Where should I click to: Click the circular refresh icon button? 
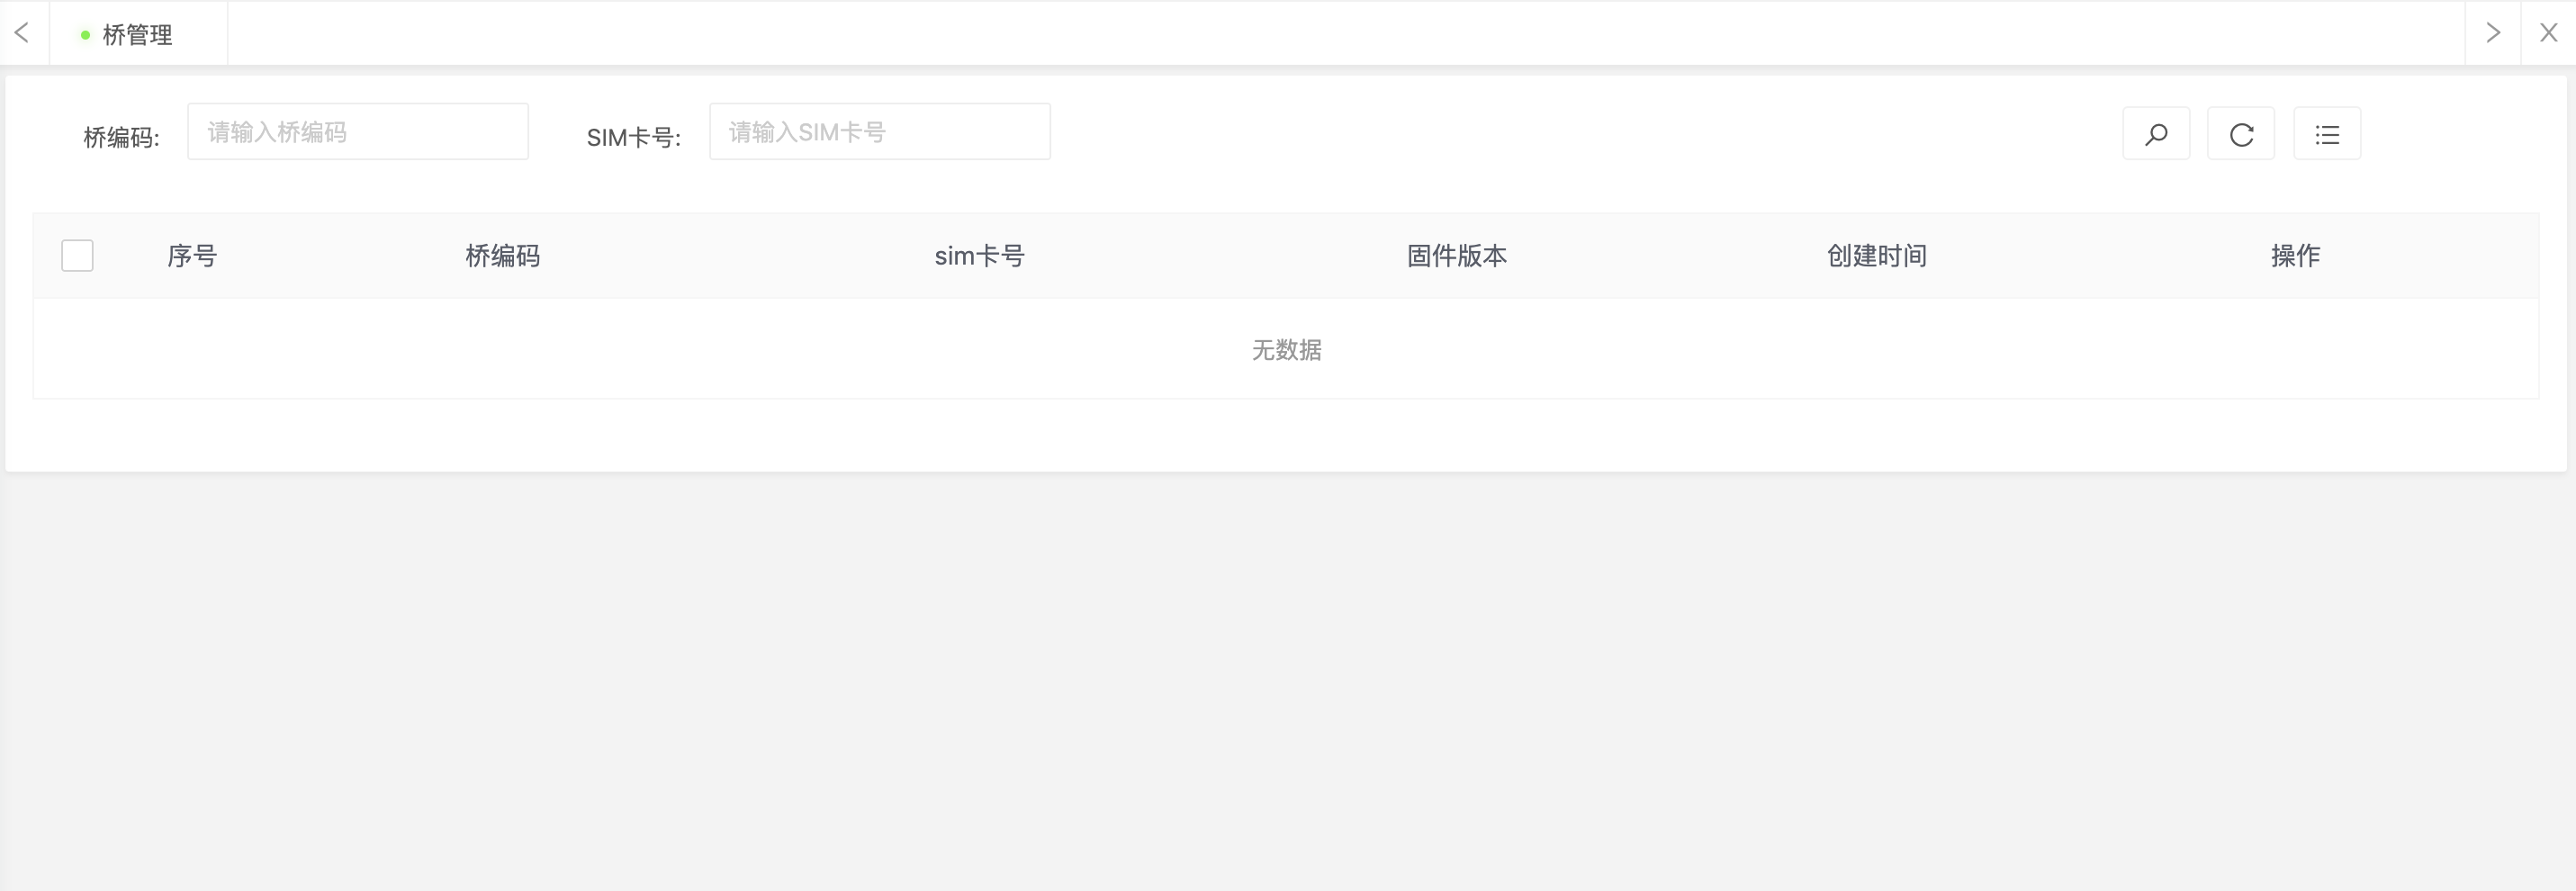coord(2241,133)
